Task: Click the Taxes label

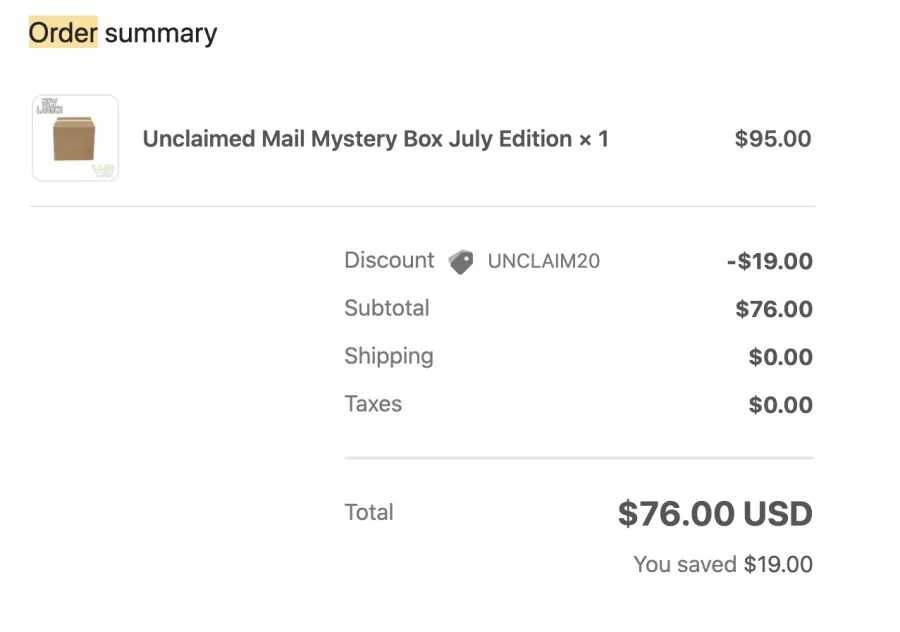Action: click(373, 404)
